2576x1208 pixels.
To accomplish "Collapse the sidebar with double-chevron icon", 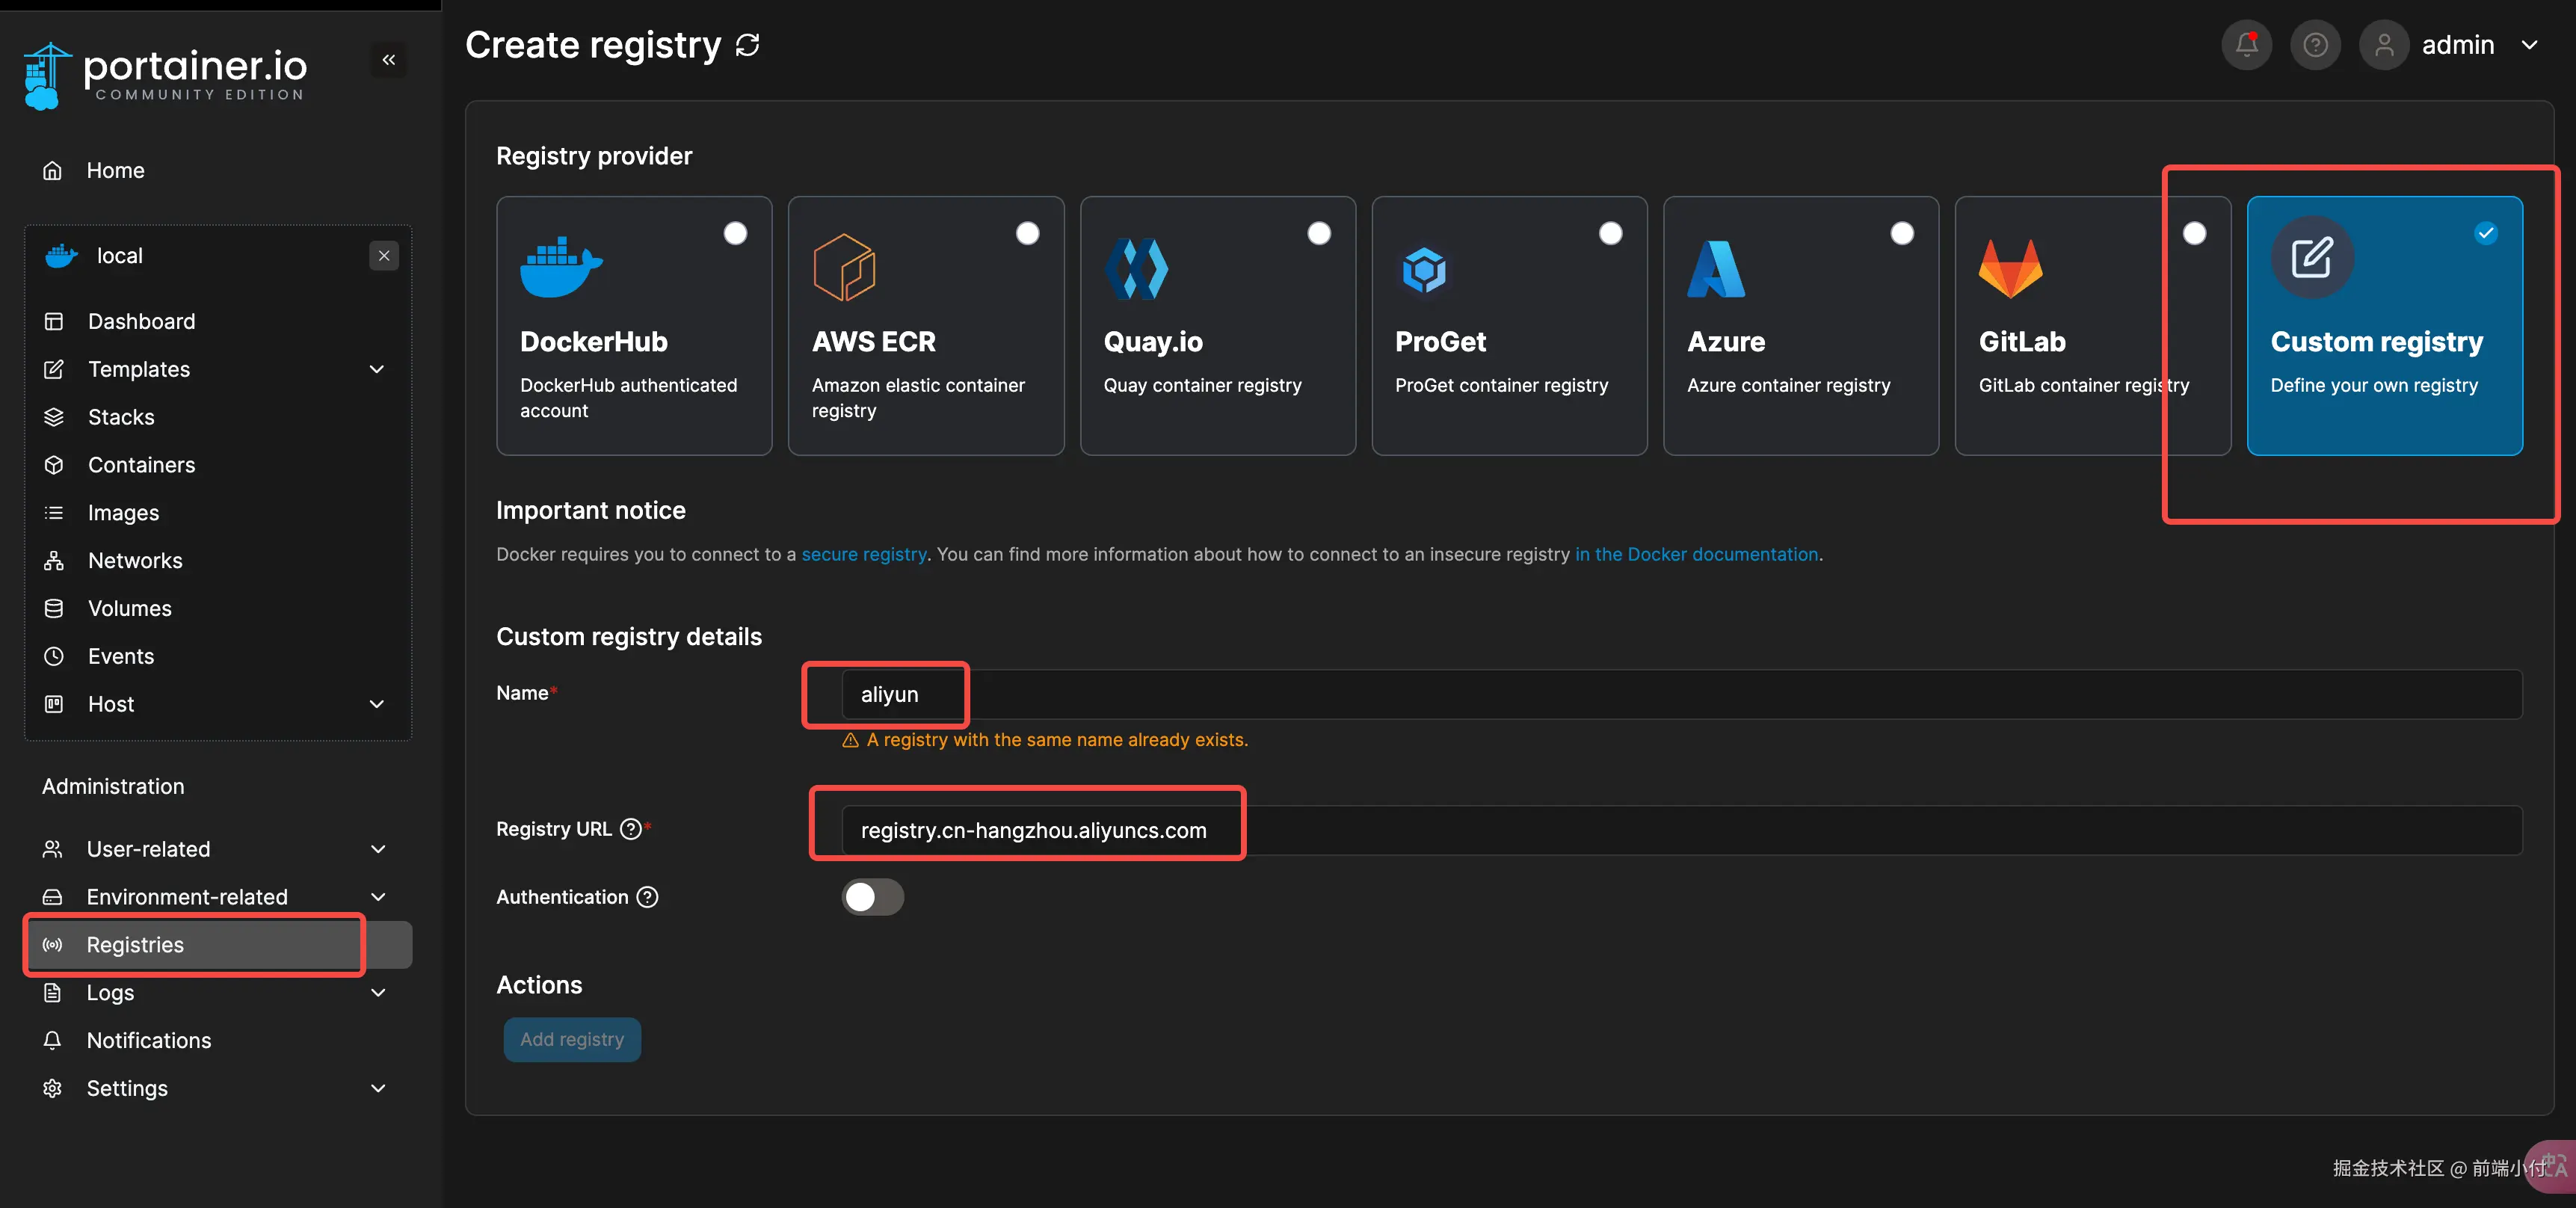I will pyautogui.click(x=388, y=60).
